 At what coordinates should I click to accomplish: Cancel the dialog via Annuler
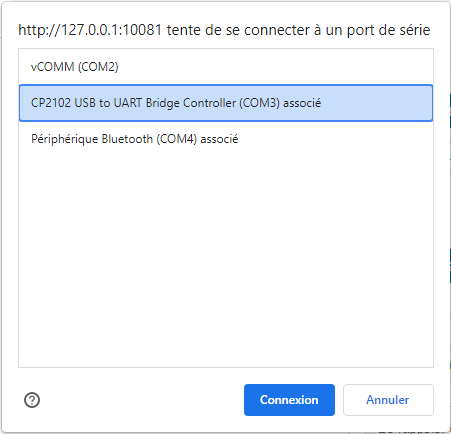coord(388,400)
